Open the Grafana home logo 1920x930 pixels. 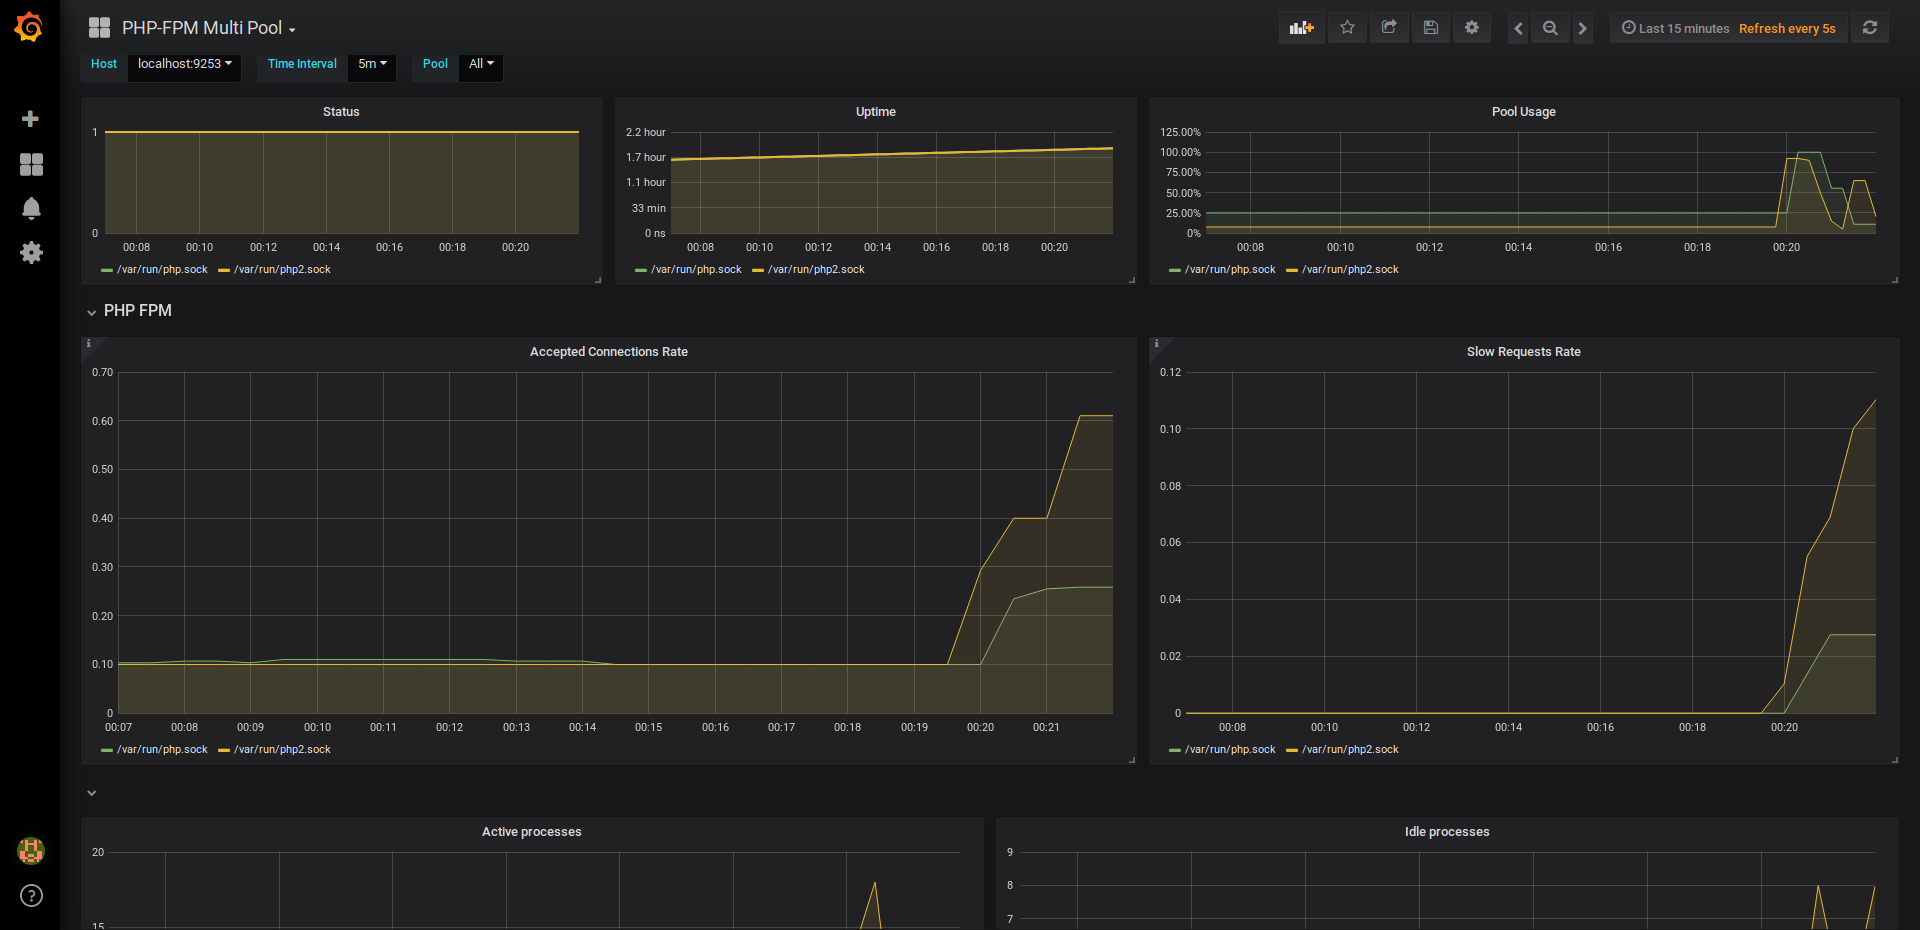[29, 27]
